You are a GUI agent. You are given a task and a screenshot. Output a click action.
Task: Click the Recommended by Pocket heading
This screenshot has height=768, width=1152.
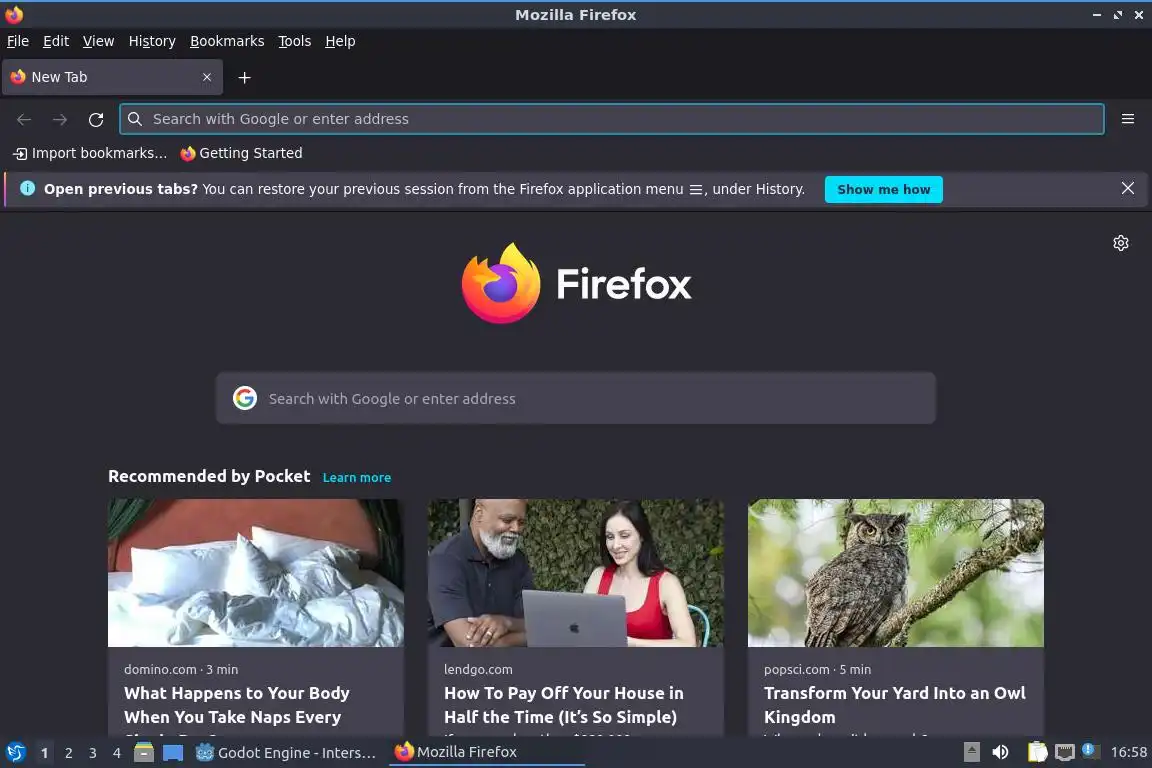click(x=209, y=476)
